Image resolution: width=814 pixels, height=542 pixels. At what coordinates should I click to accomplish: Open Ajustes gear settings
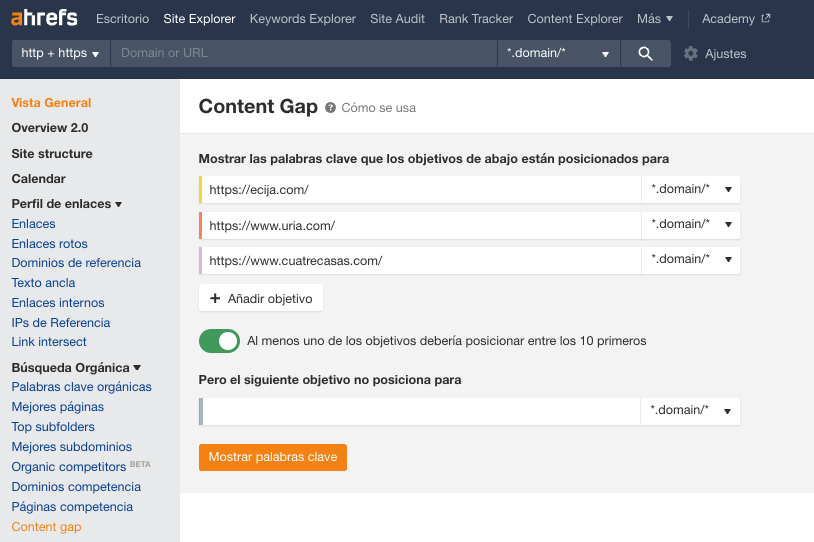pos(715,53)
